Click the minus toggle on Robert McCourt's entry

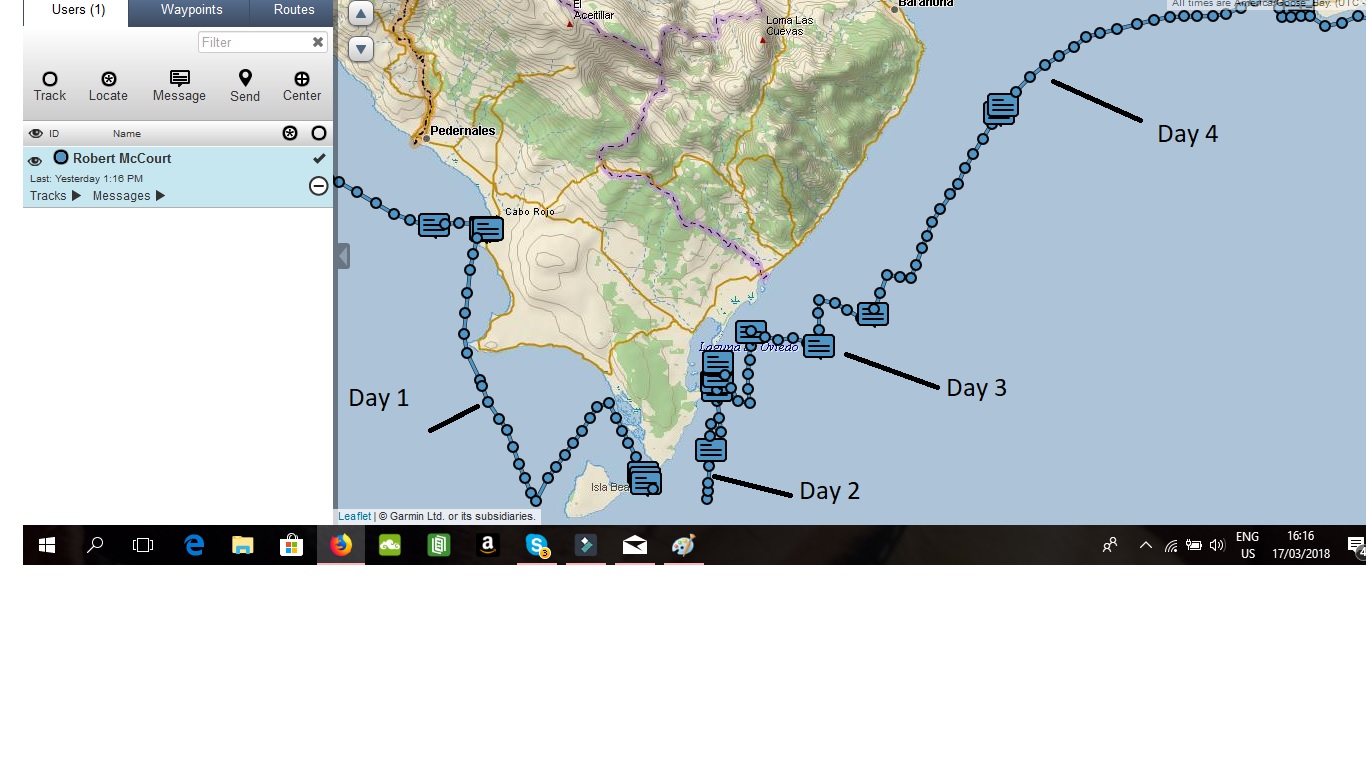pyautogui.click(x=318, y=185)
